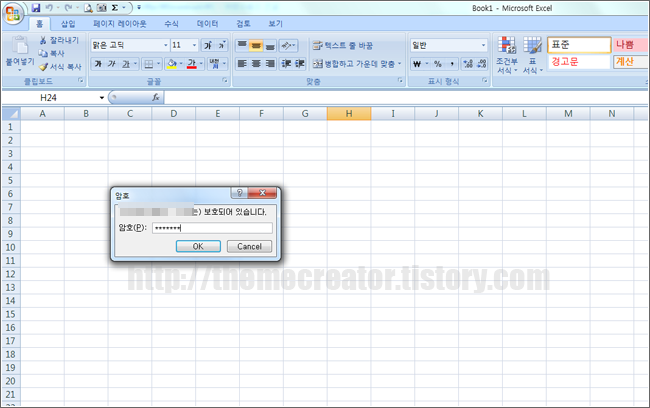
Task: Toggle 병합하고 가운데 맞춤 merge and center
Action: point(354,64)
